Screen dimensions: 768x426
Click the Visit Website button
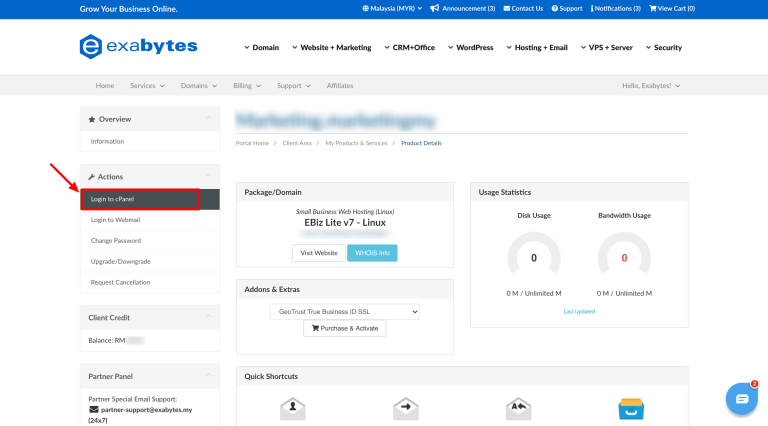[x=319, y=253]
